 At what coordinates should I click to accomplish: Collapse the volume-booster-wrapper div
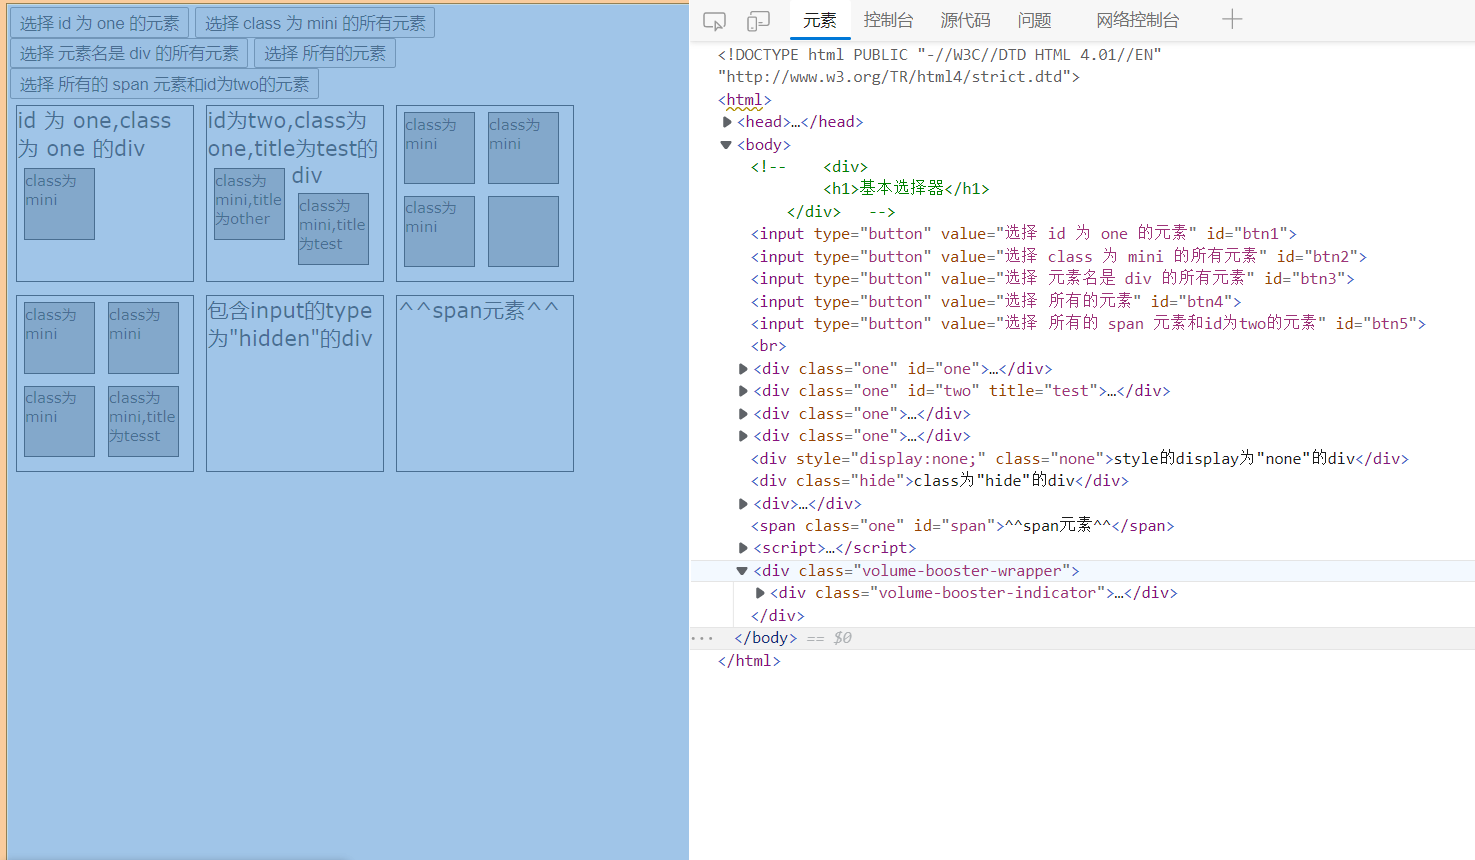tap(742, 571)
